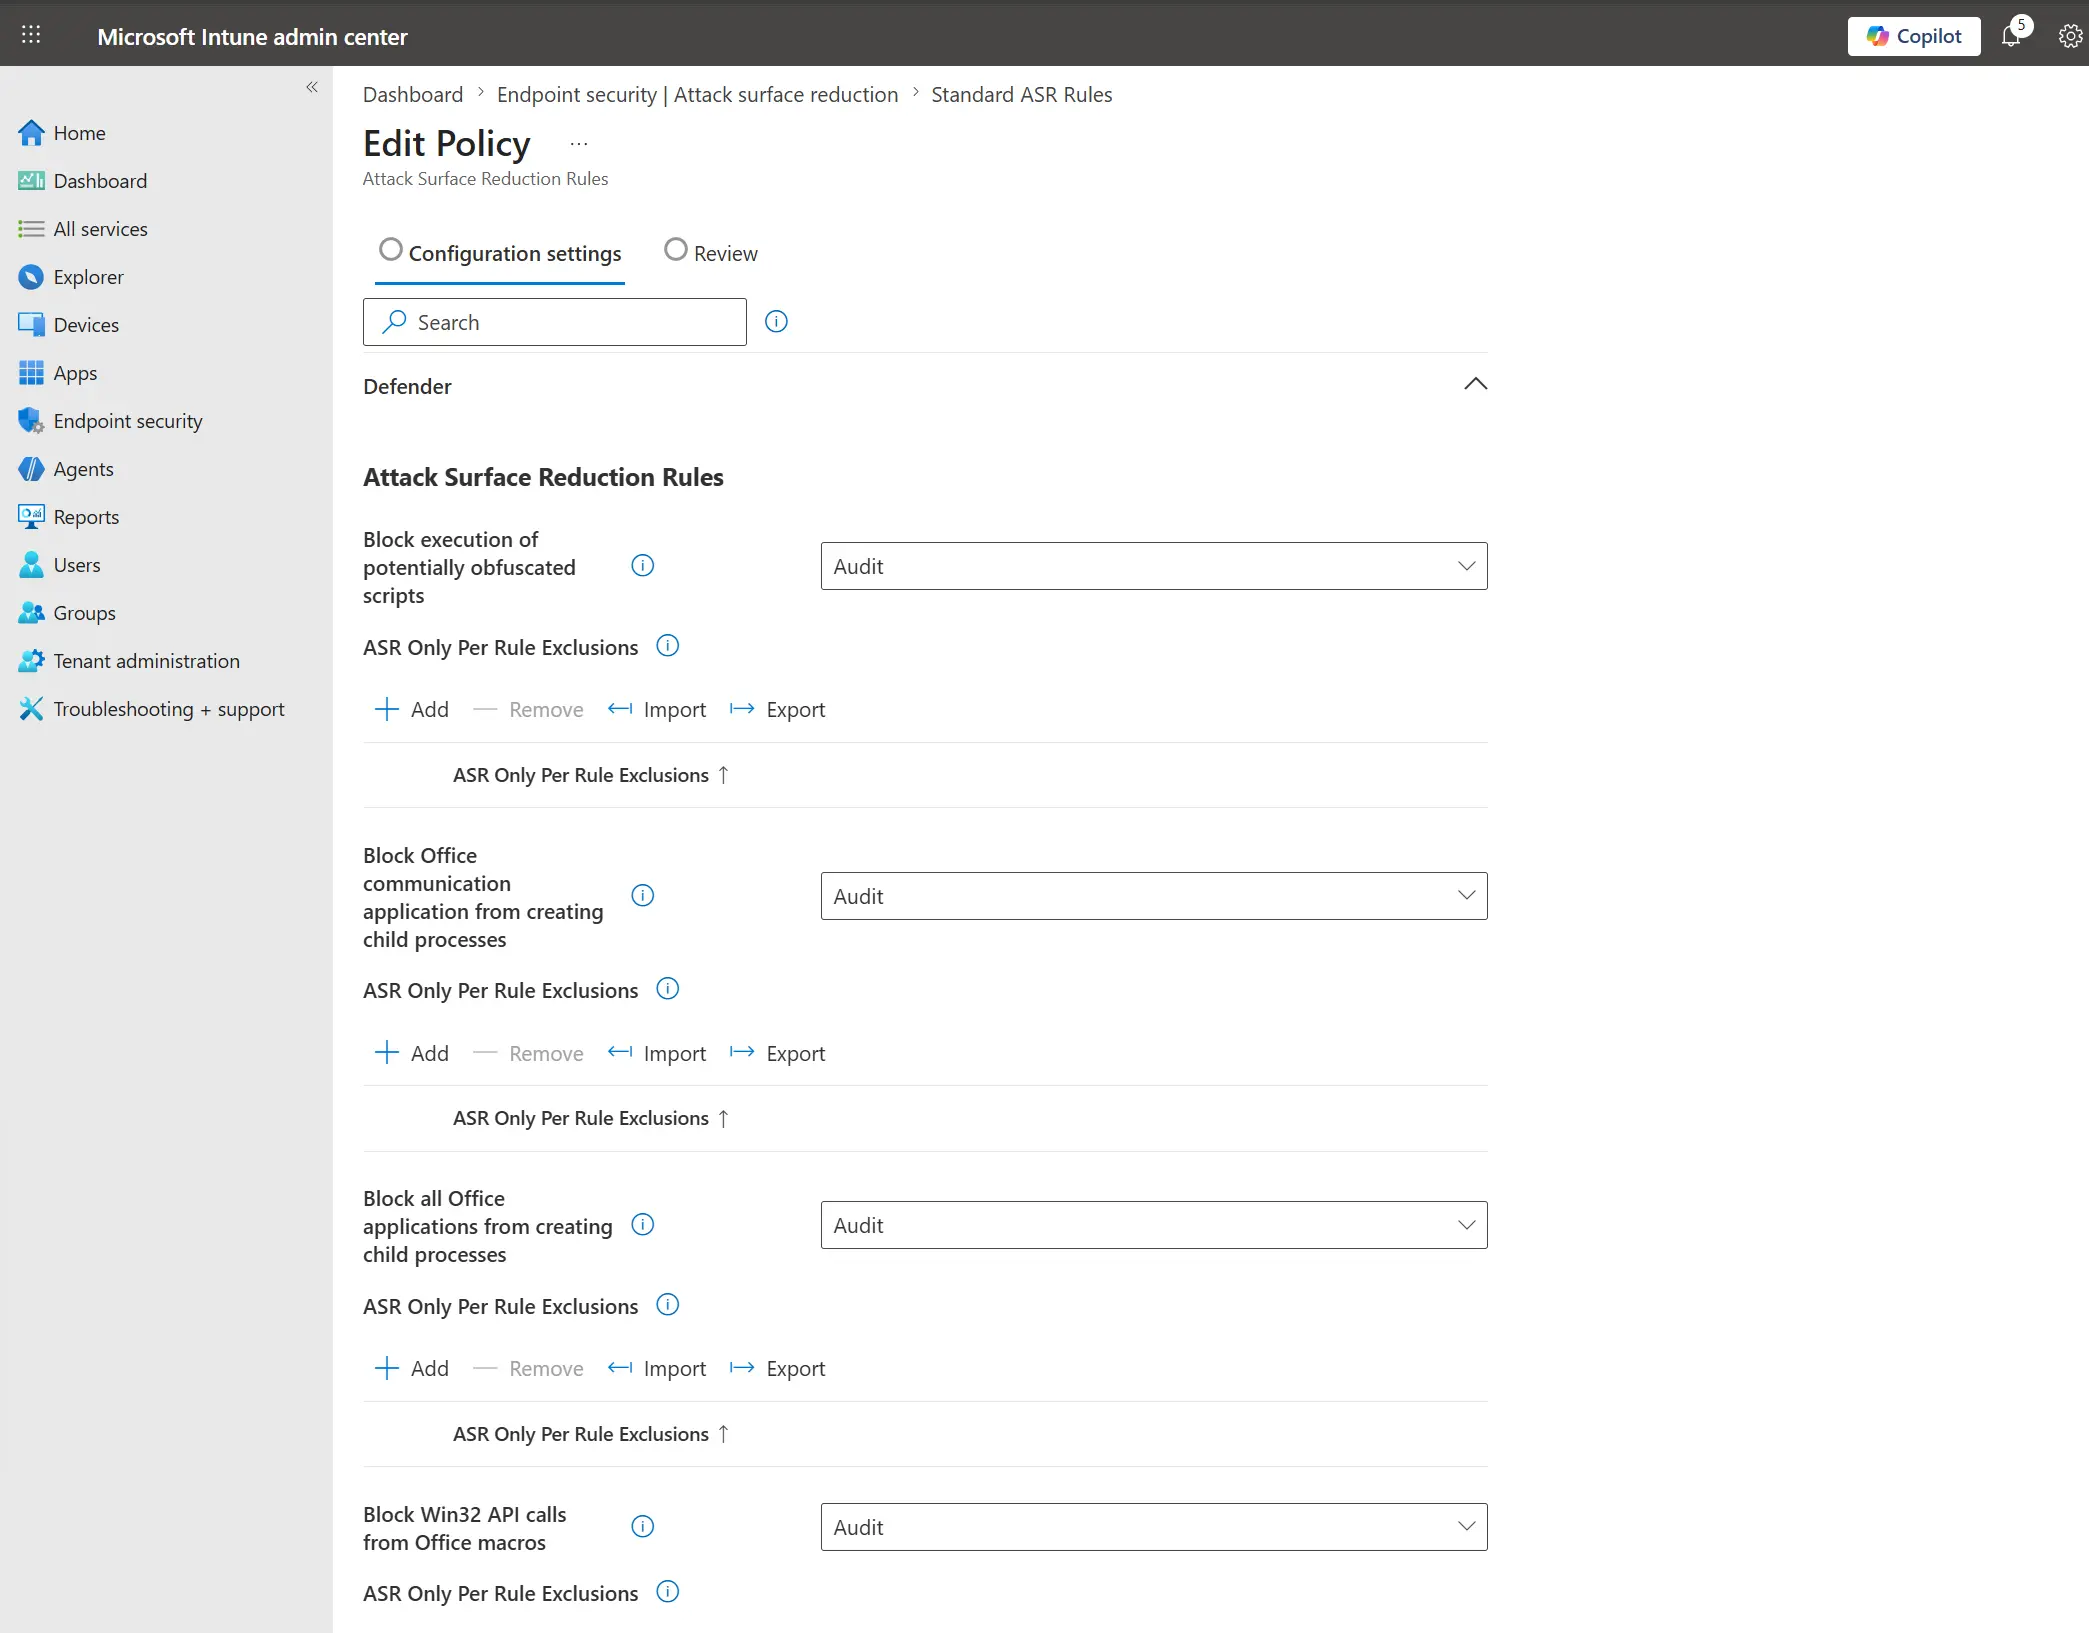Open the app launcher waffle menu
This screenshot has height=1633, width=2089.
tap(31, 35)
